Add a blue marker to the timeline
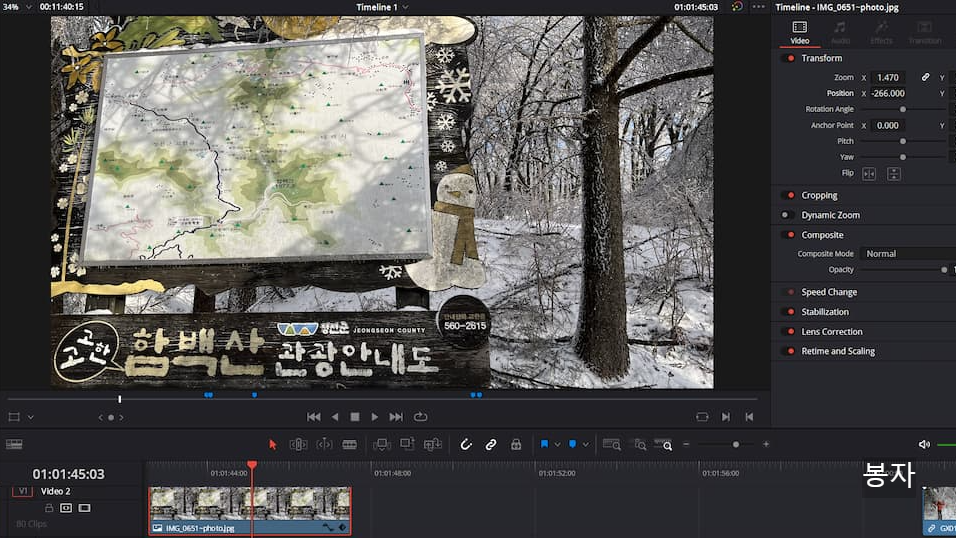The height and width of the screenshot is (538, 956). (573, 445)
